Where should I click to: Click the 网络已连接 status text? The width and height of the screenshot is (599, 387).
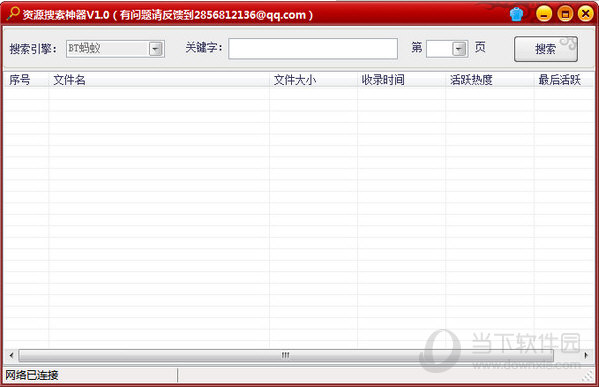click(x=32, y=375)
